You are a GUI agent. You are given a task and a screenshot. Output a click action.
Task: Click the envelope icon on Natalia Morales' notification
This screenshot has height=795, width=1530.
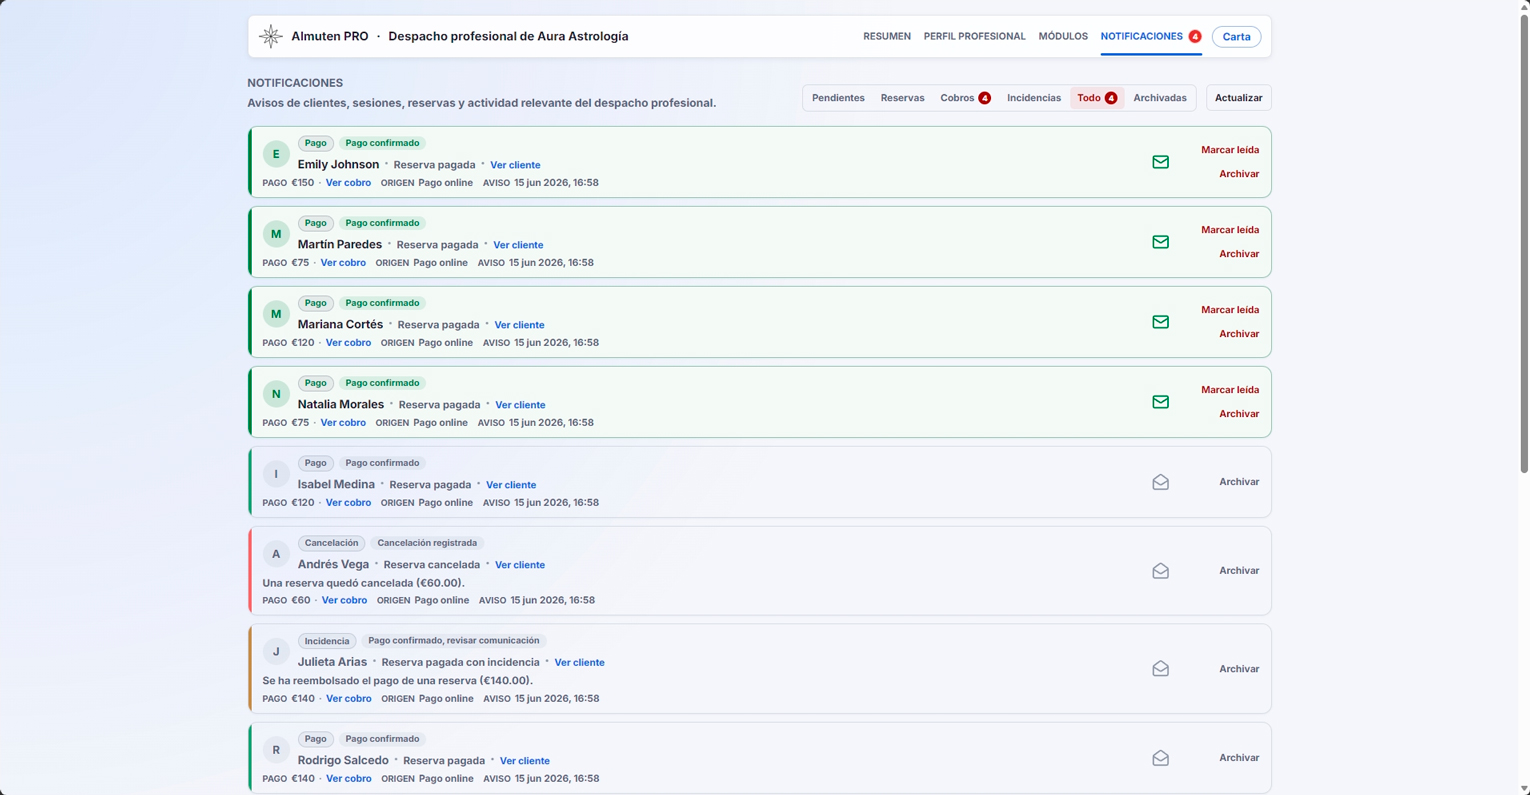pos(1160,402)
